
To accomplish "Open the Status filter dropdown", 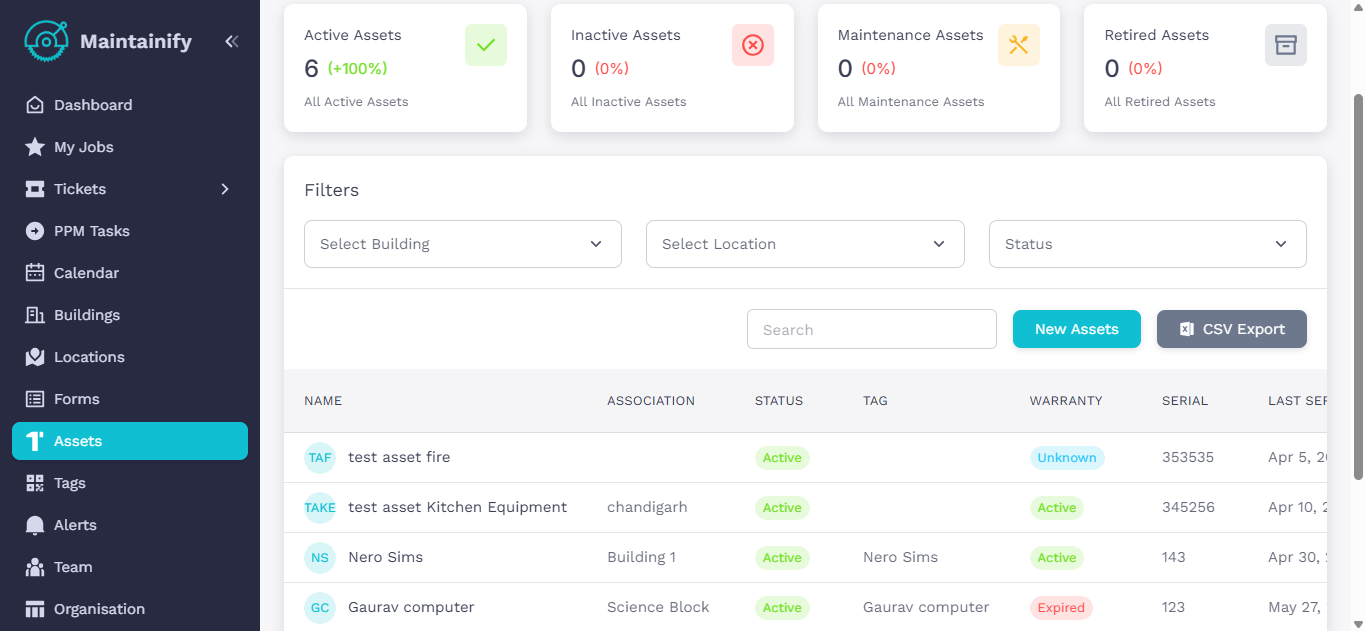I will (x=1147, y=244).
